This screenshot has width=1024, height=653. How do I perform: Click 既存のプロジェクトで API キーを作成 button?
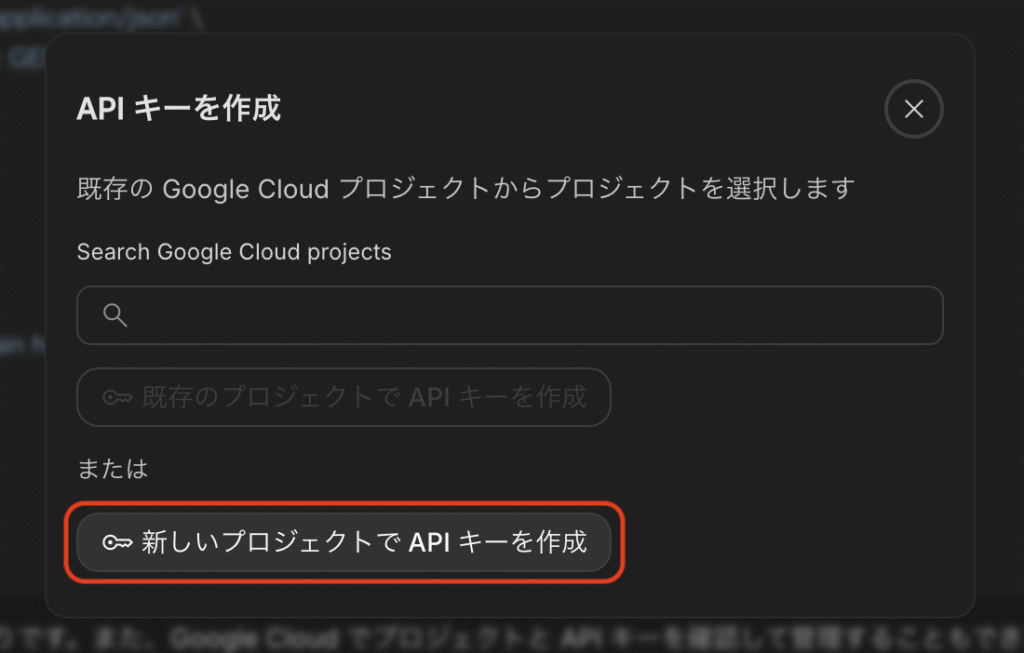(344, 397)
